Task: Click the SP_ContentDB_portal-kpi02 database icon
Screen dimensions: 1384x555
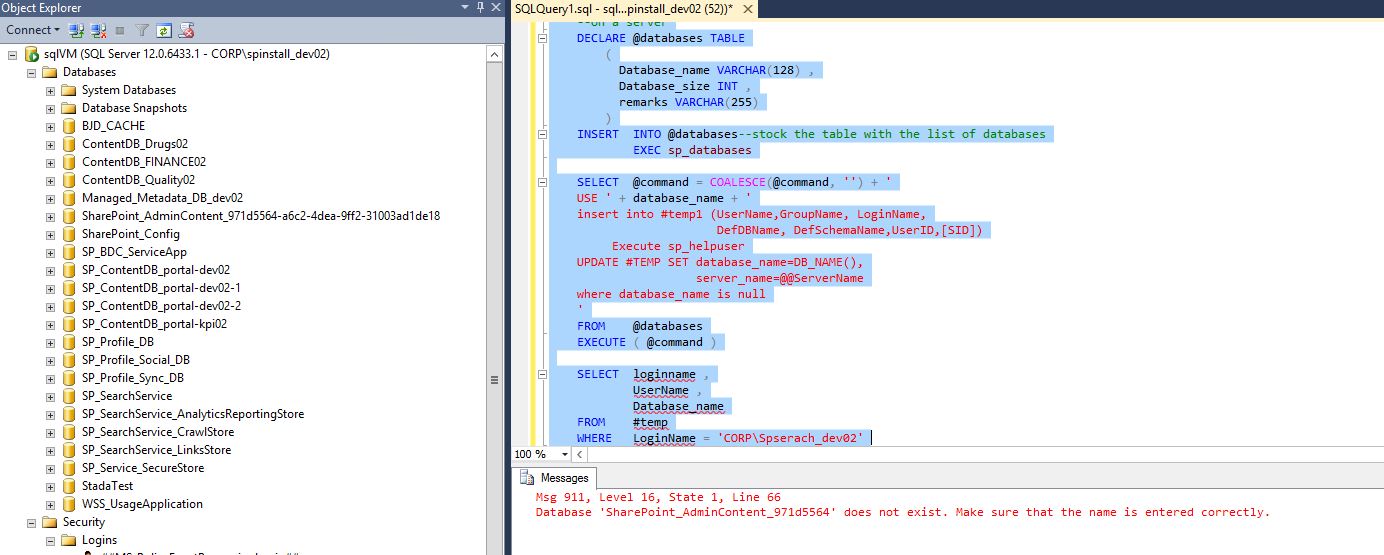Action: pyautogui.click(x=69, y=324)
